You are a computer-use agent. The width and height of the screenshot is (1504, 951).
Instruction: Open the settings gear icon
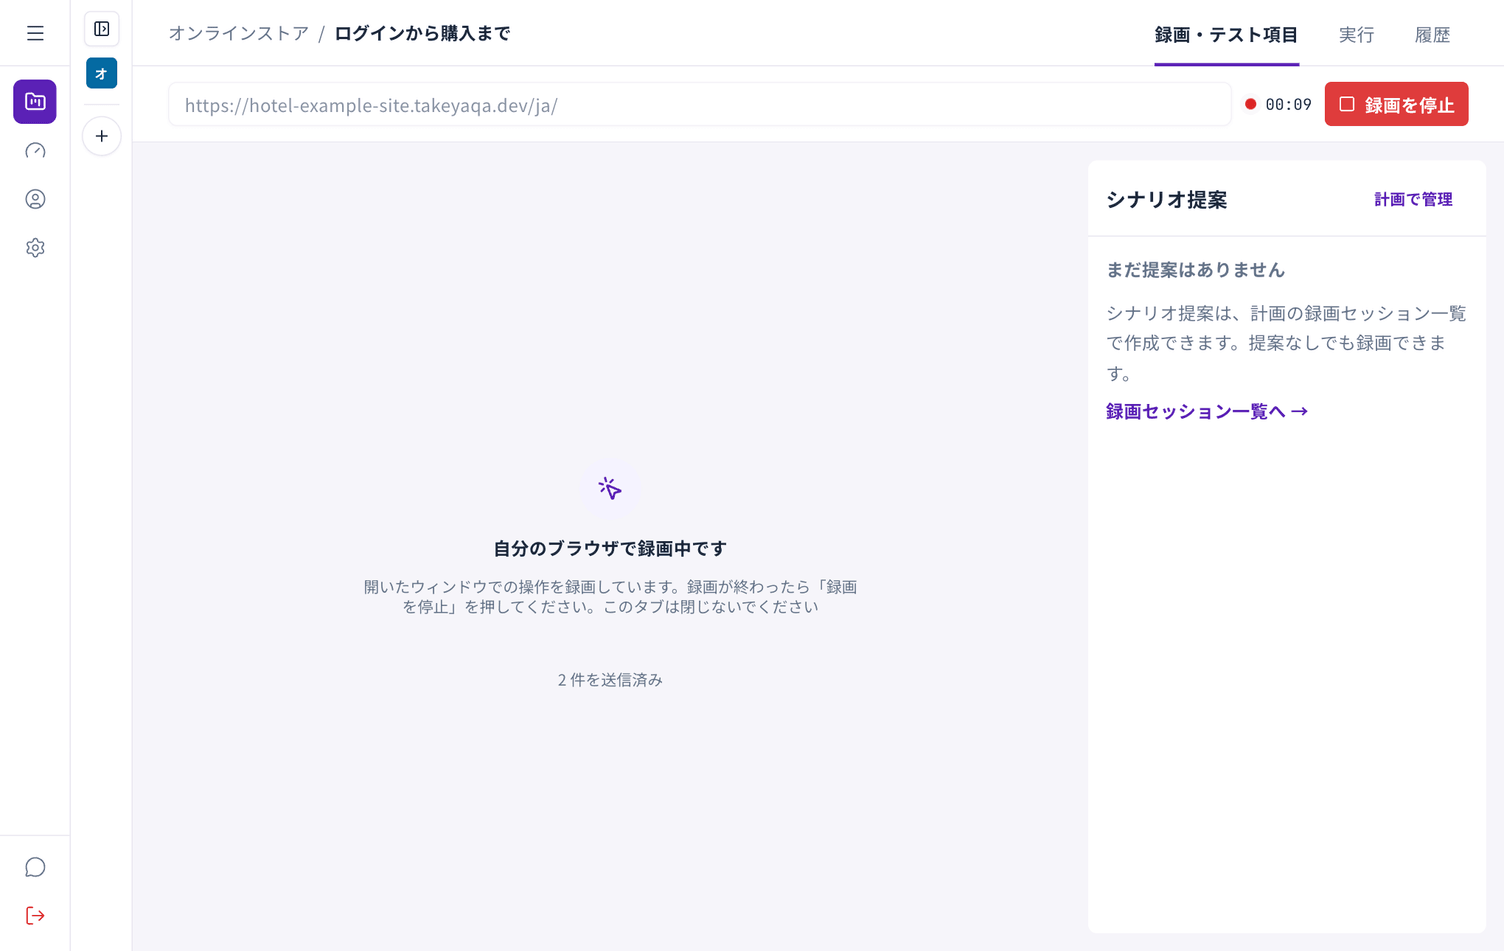pyautogui.click(x=35, y=248)
